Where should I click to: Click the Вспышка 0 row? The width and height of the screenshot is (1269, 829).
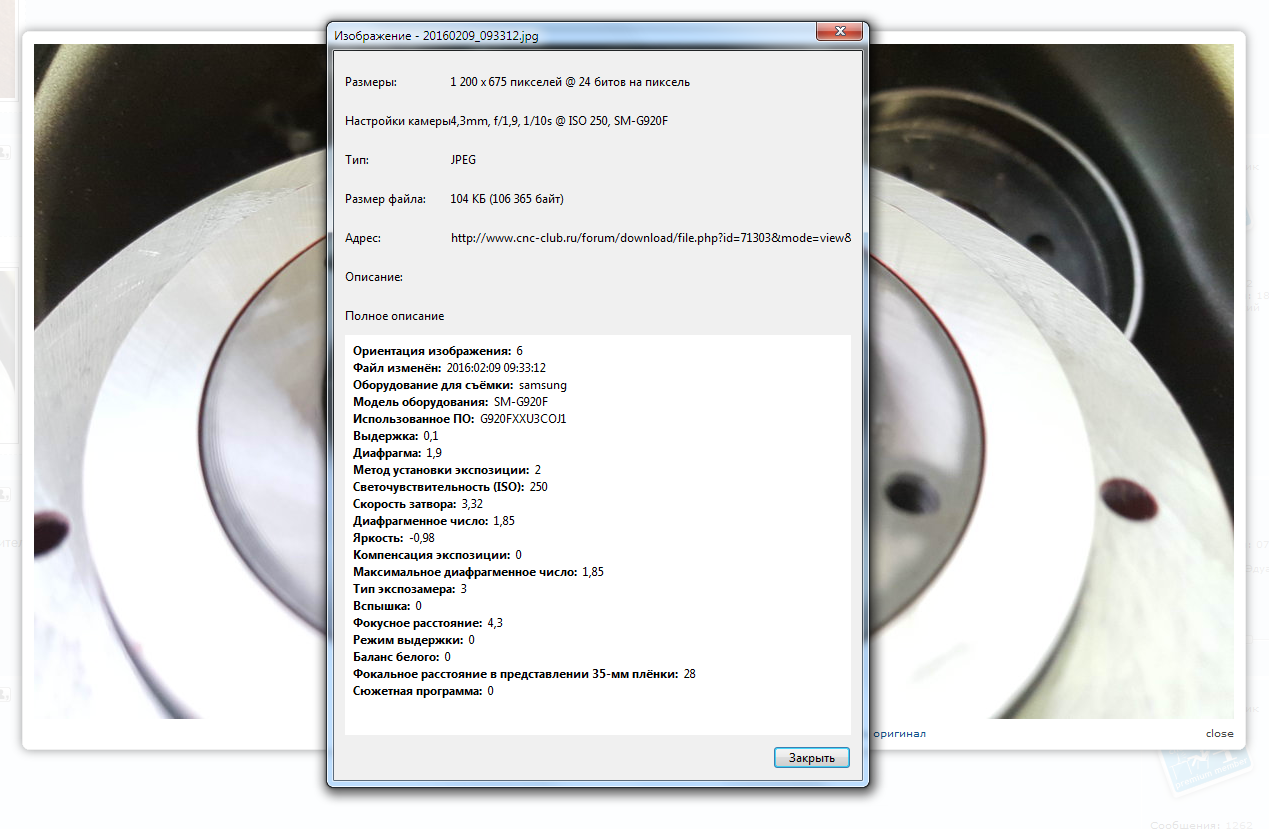388,606
